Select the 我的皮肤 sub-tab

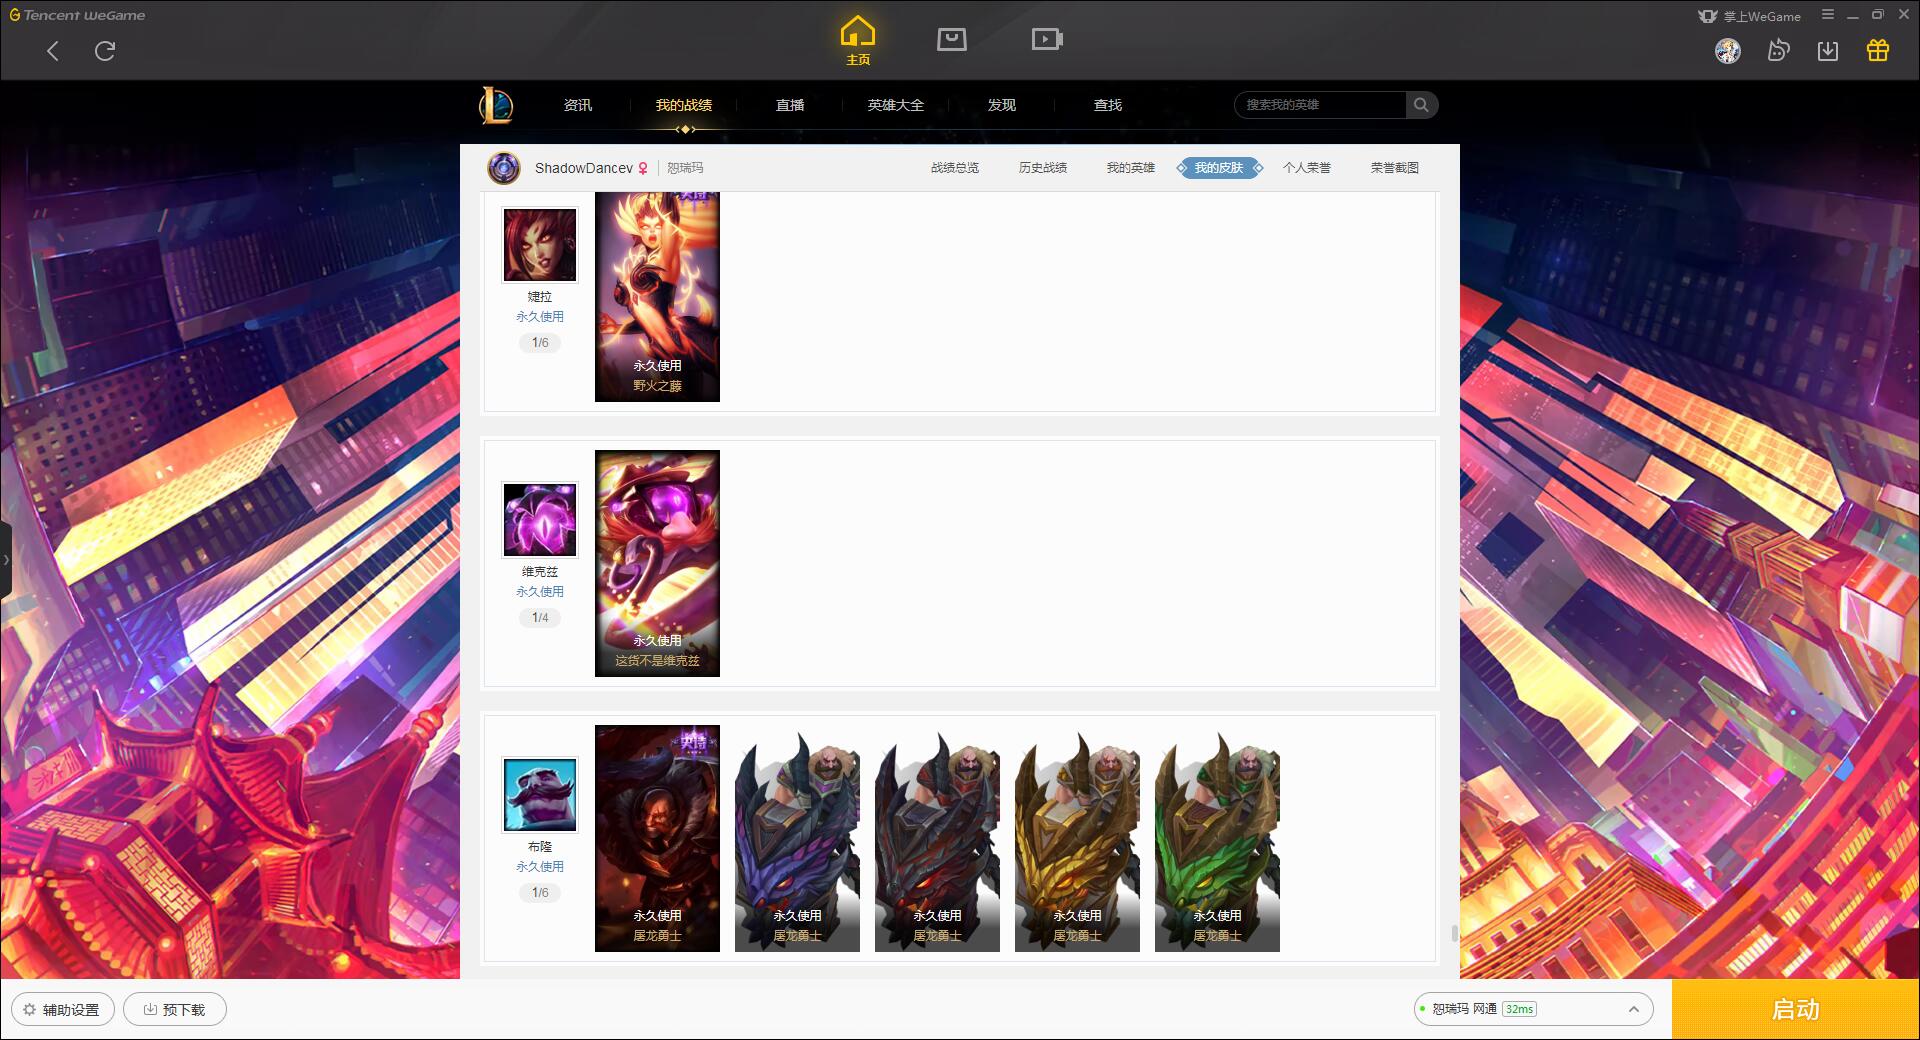(x=1219, y=168)
